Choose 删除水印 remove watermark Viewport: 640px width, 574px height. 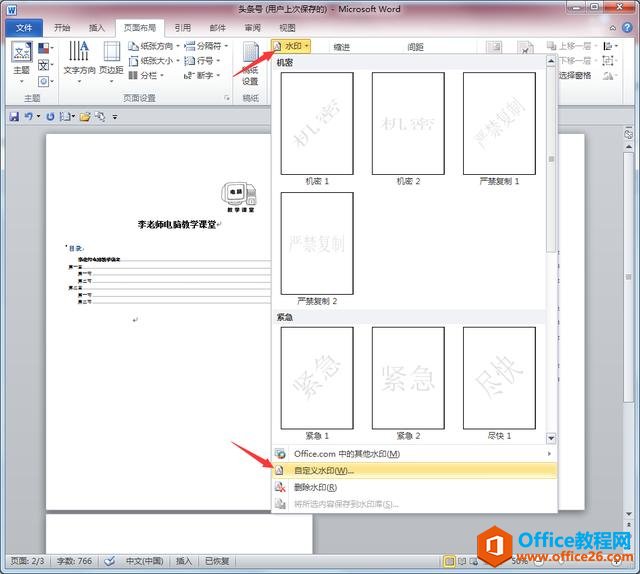pos(414,487)
